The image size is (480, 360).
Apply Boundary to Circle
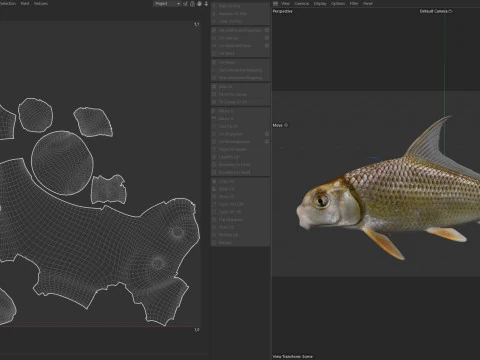[240, 165]
